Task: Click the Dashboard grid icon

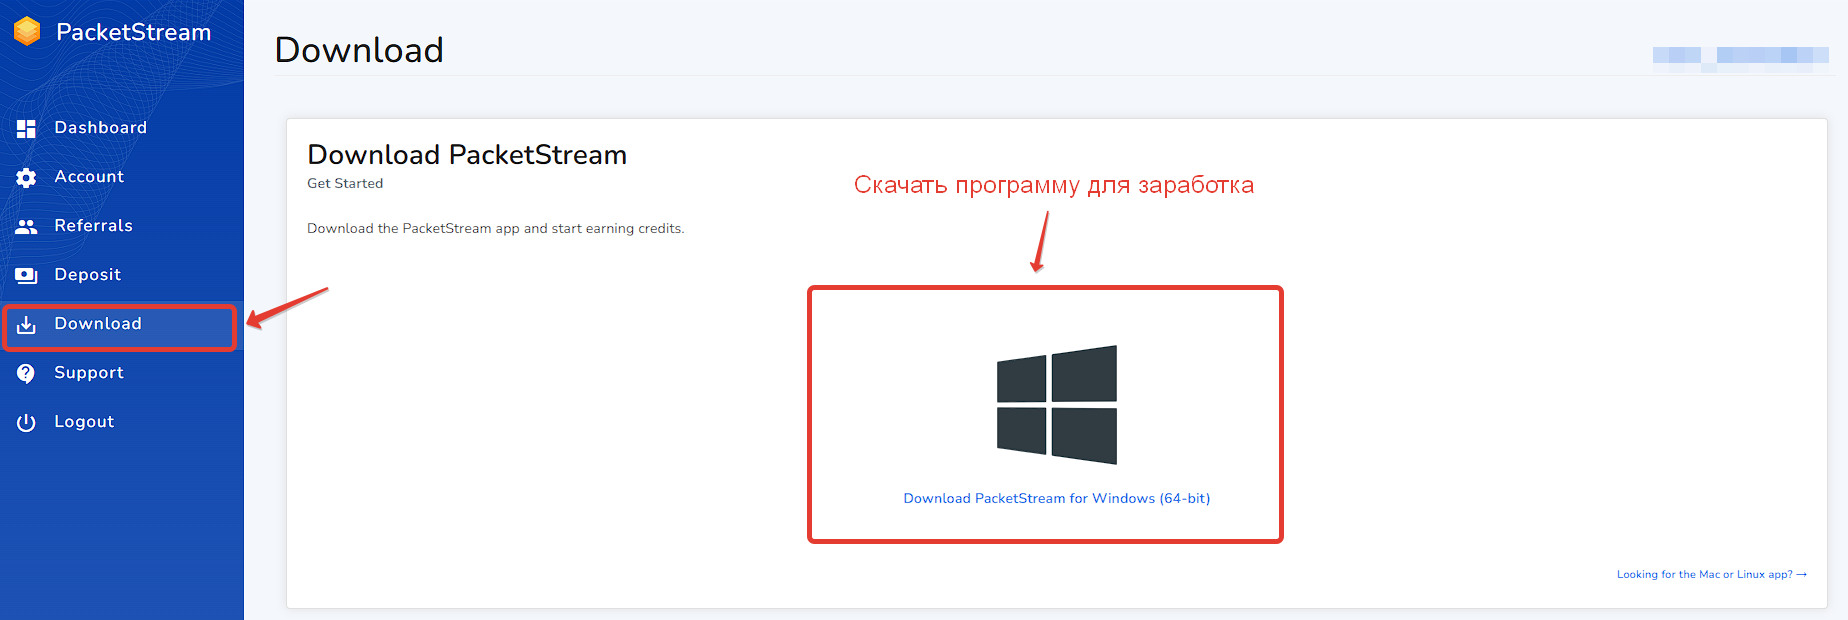Action: coord(26,128)
